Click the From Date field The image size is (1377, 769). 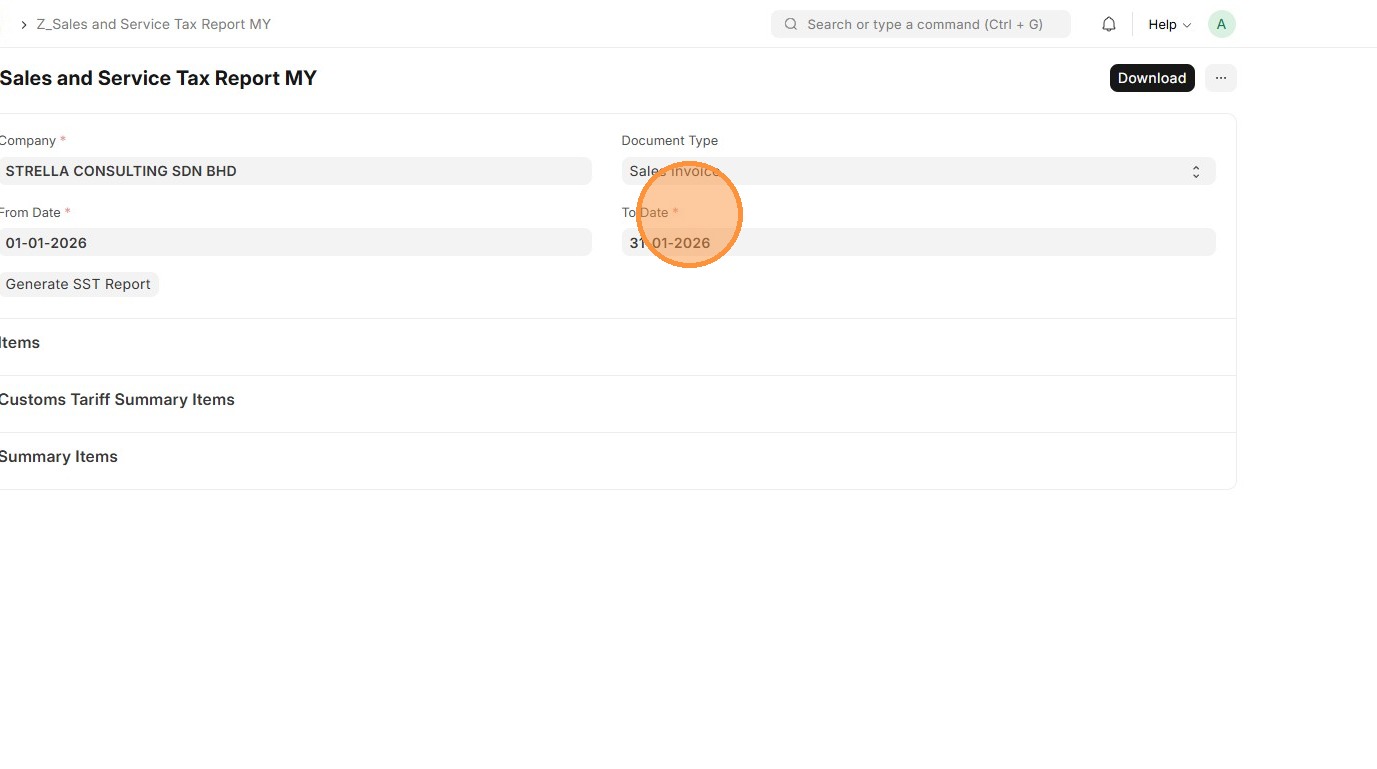point(295,243)
